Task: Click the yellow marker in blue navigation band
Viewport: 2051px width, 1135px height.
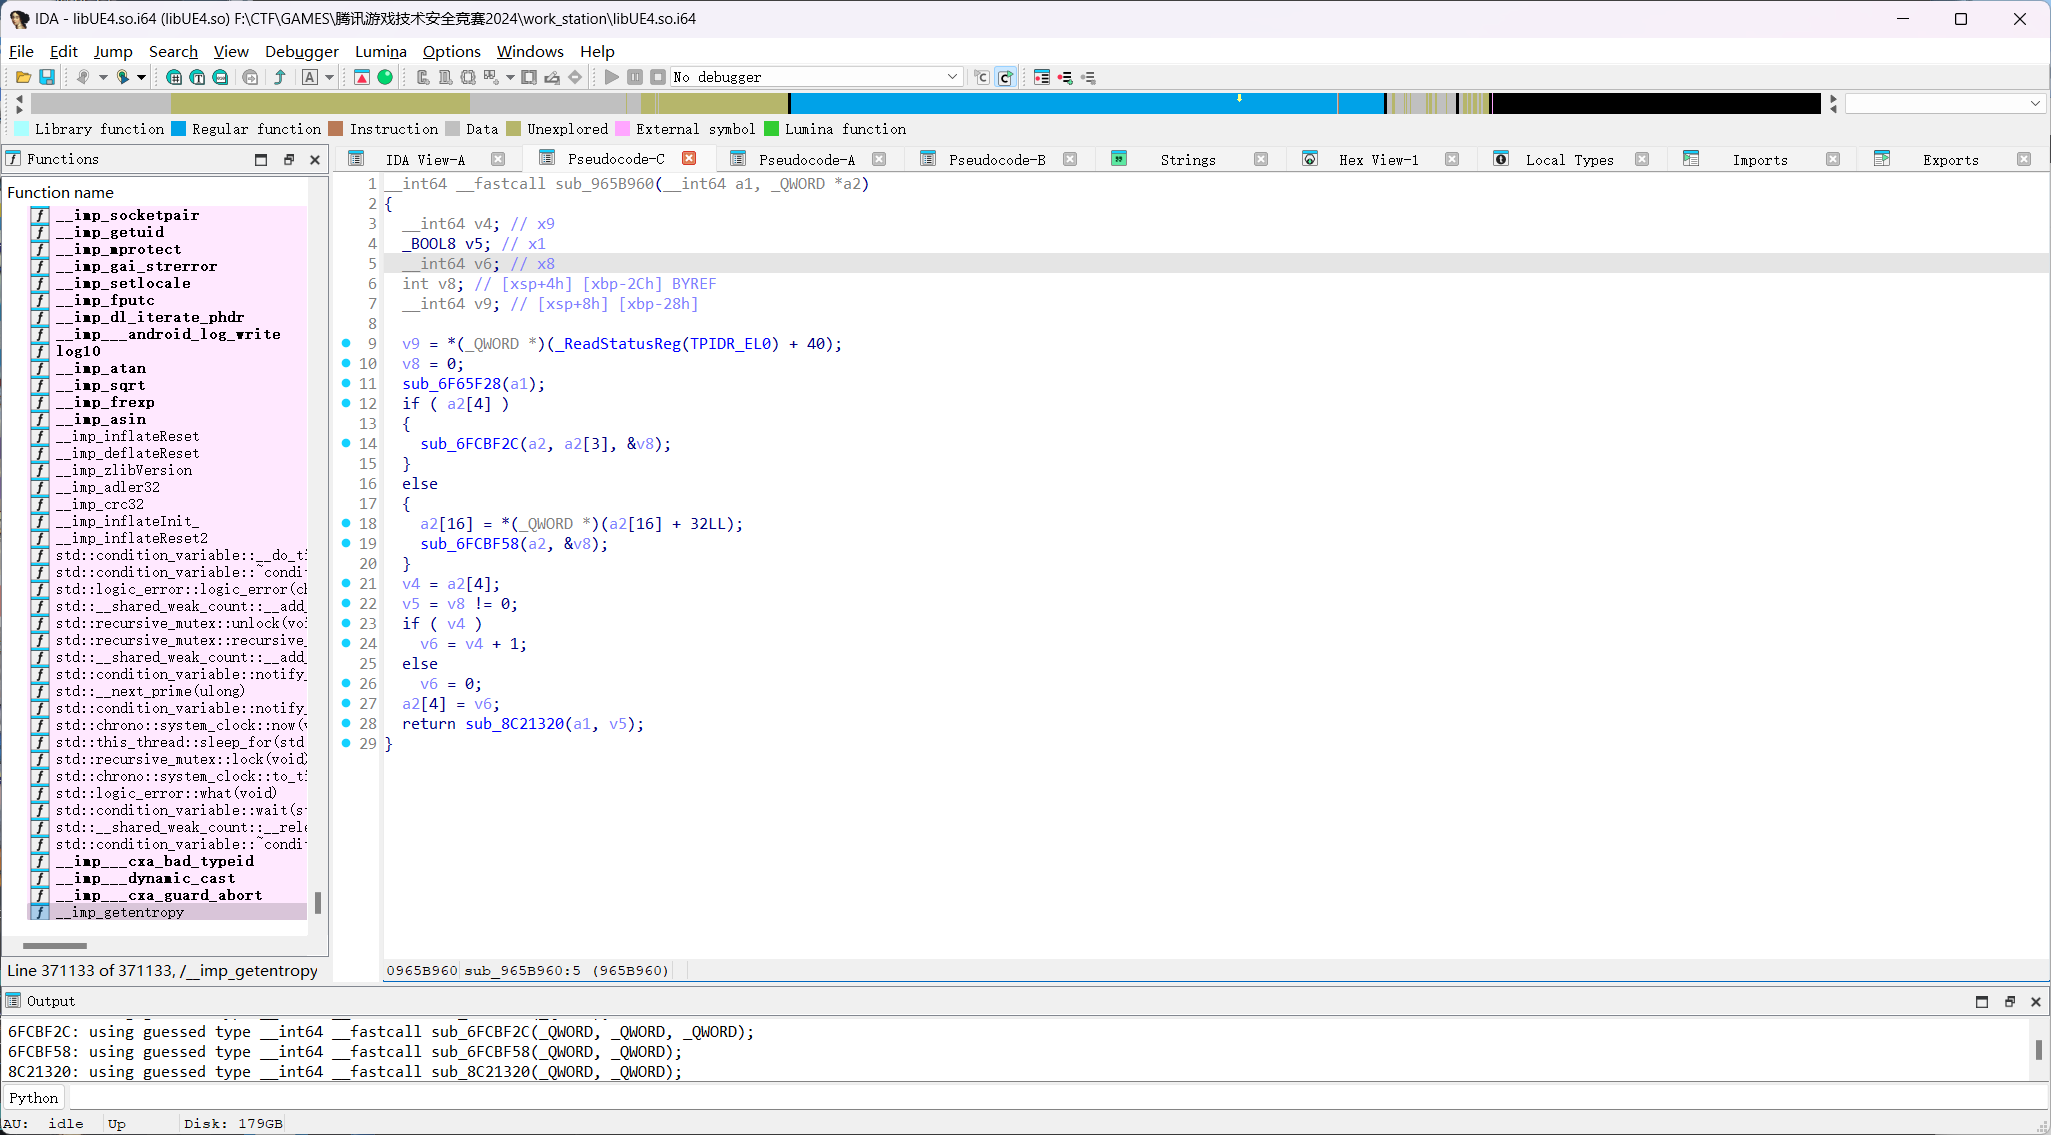Action: tap(1239, 98)
